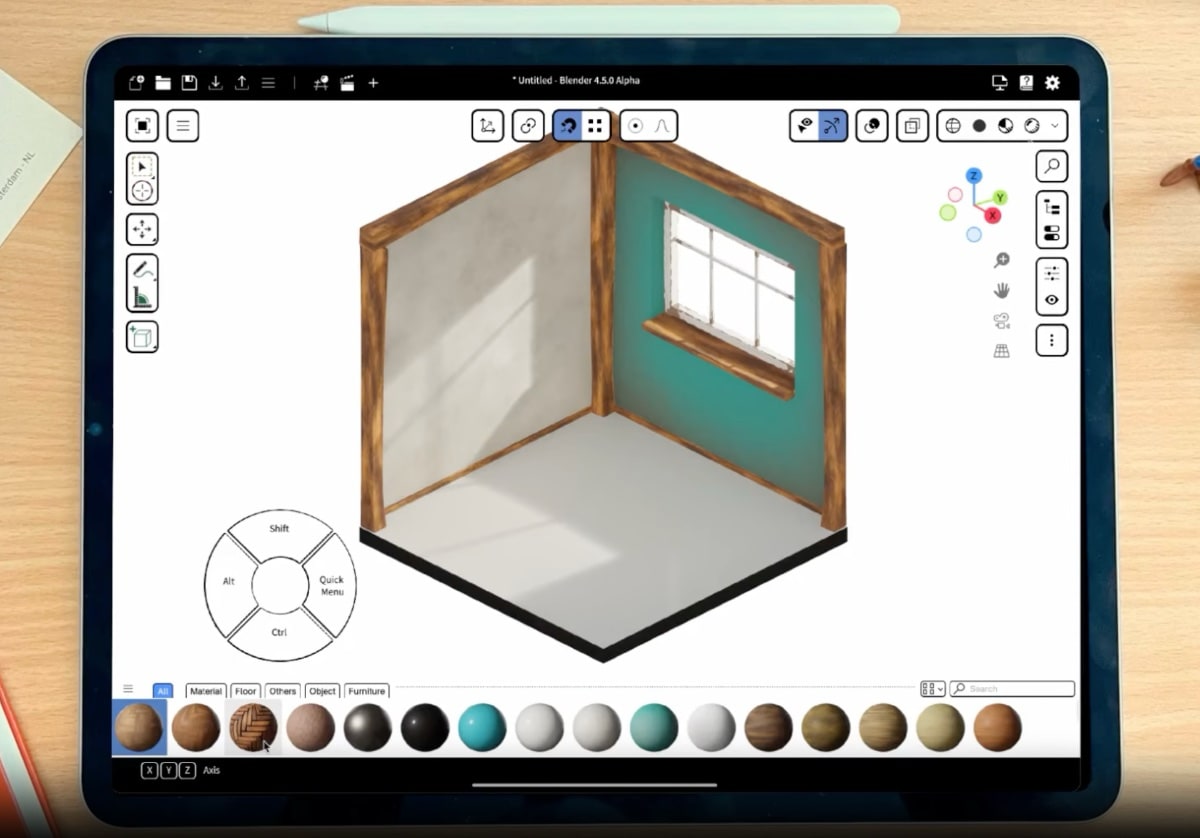
Task: Choose the Move tool in left toolbar
Action: click(x=142, y=229)
